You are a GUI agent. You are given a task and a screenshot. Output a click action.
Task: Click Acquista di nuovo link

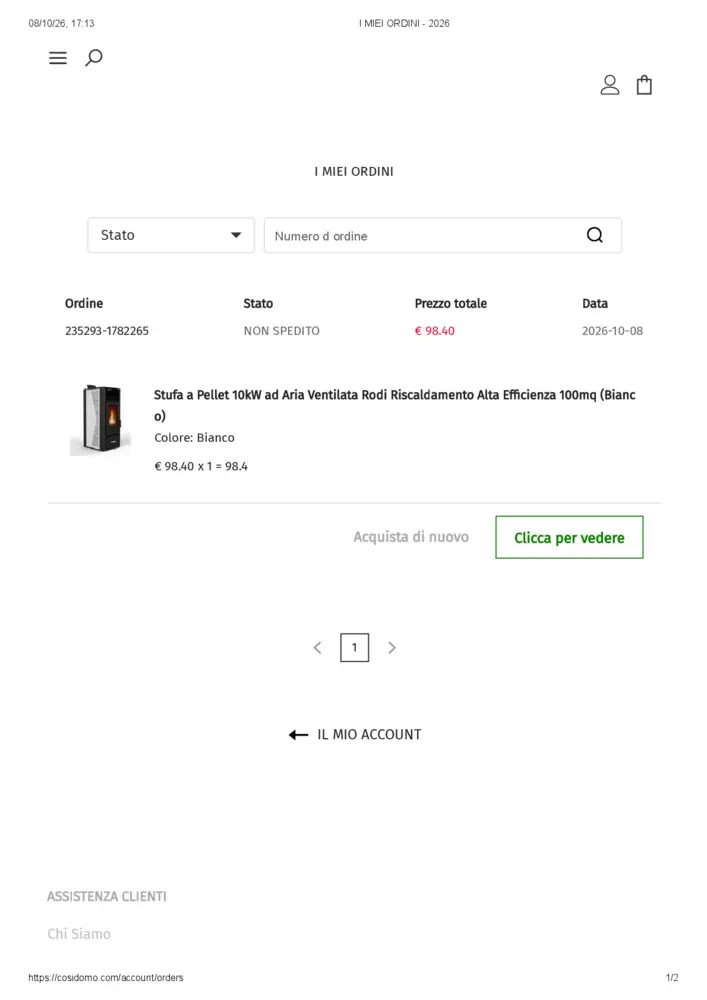pyautogui.click(x=411, y=537)
